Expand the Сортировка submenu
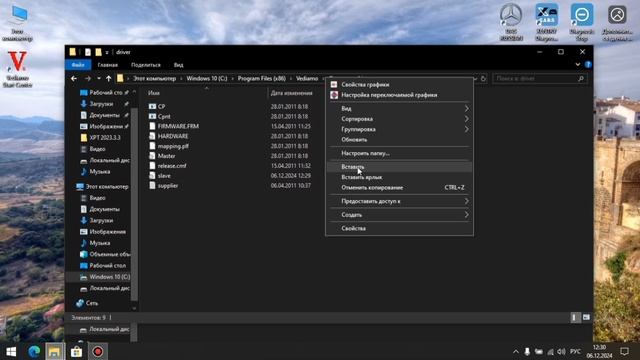The height and width of the screenshot is (360, 640). pyautogui.click(x=399, y=119)
